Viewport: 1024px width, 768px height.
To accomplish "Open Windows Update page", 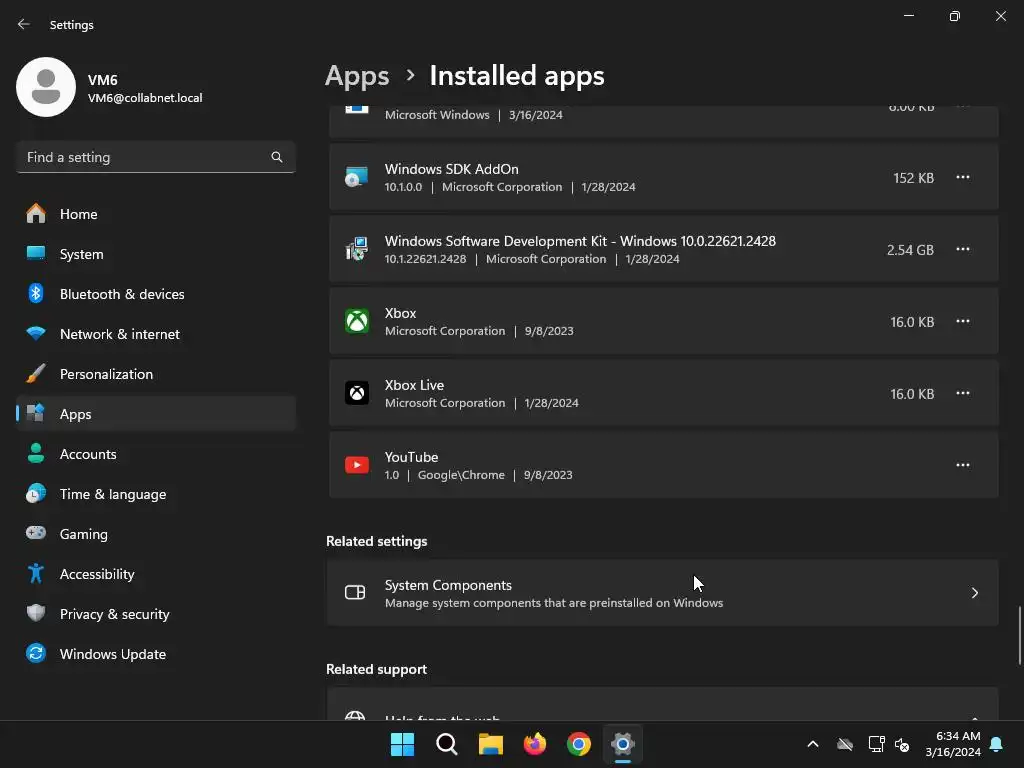I will pos(156,654).
